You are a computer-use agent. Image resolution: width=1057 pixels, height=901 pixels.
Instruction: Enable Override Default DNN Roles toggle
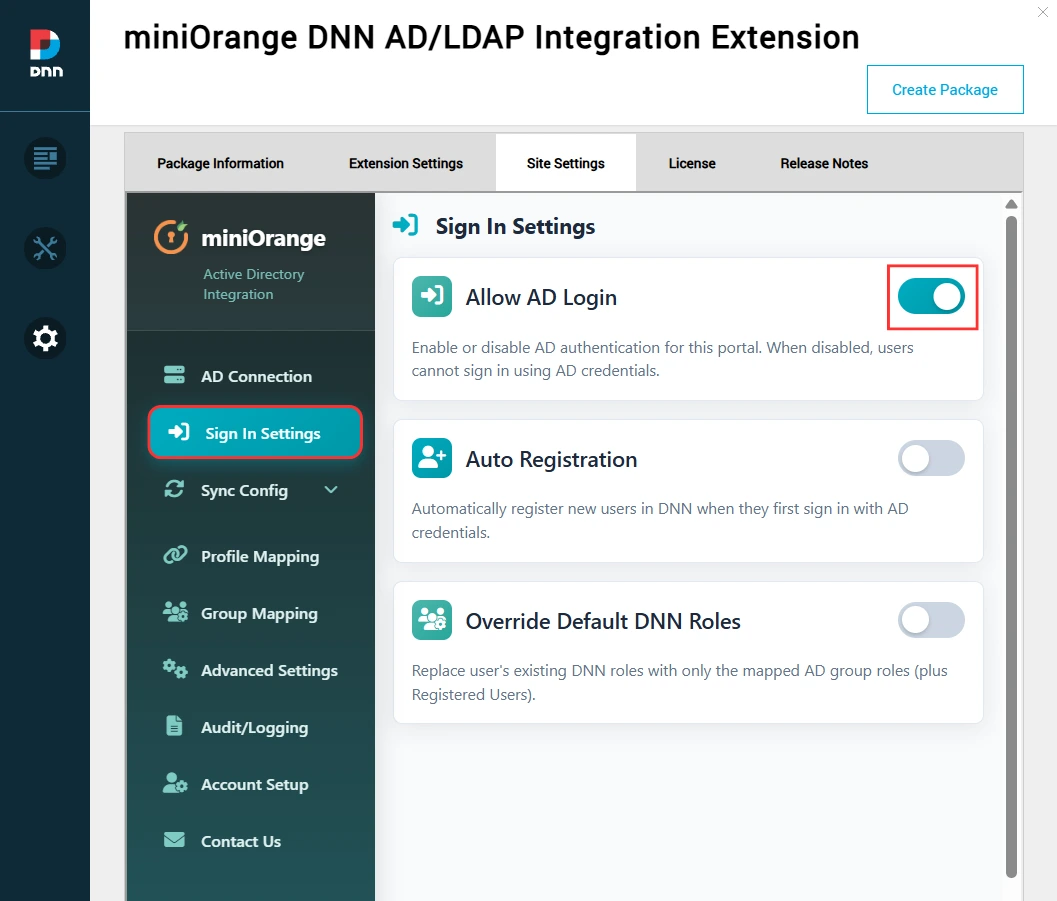932,620
